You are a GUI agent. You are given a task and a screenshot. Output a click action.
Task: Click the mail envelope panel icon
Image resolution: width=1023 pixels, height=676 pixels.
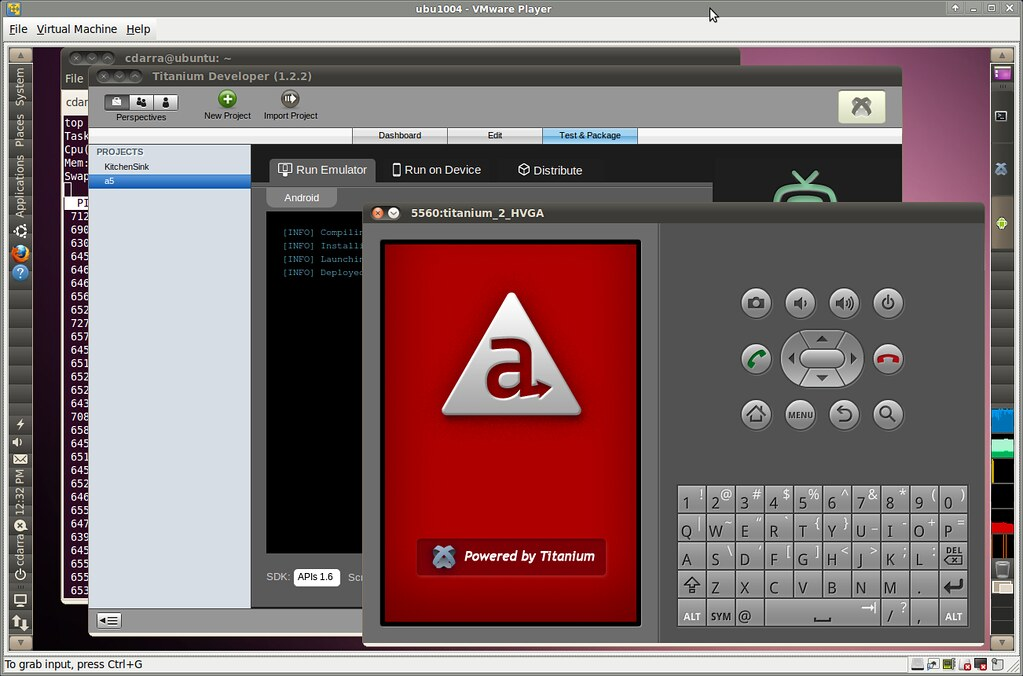click(20, 459)
